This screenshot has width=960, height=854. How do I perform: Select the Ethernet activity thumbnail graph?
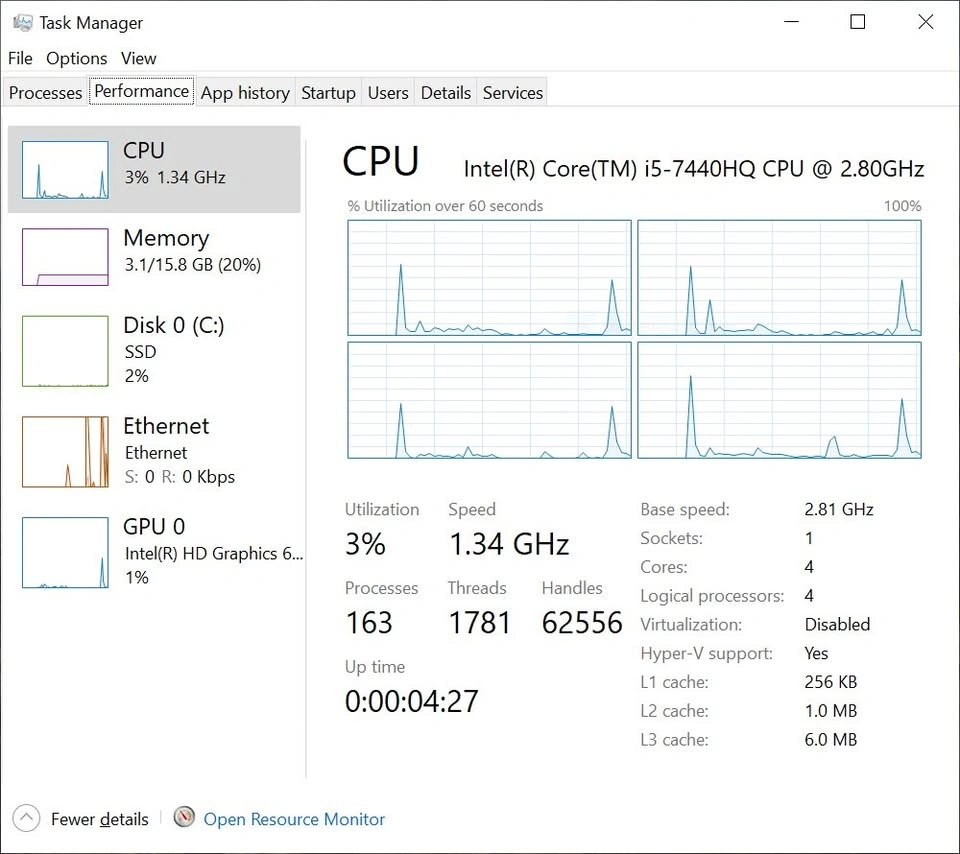(x=65, y=452)
